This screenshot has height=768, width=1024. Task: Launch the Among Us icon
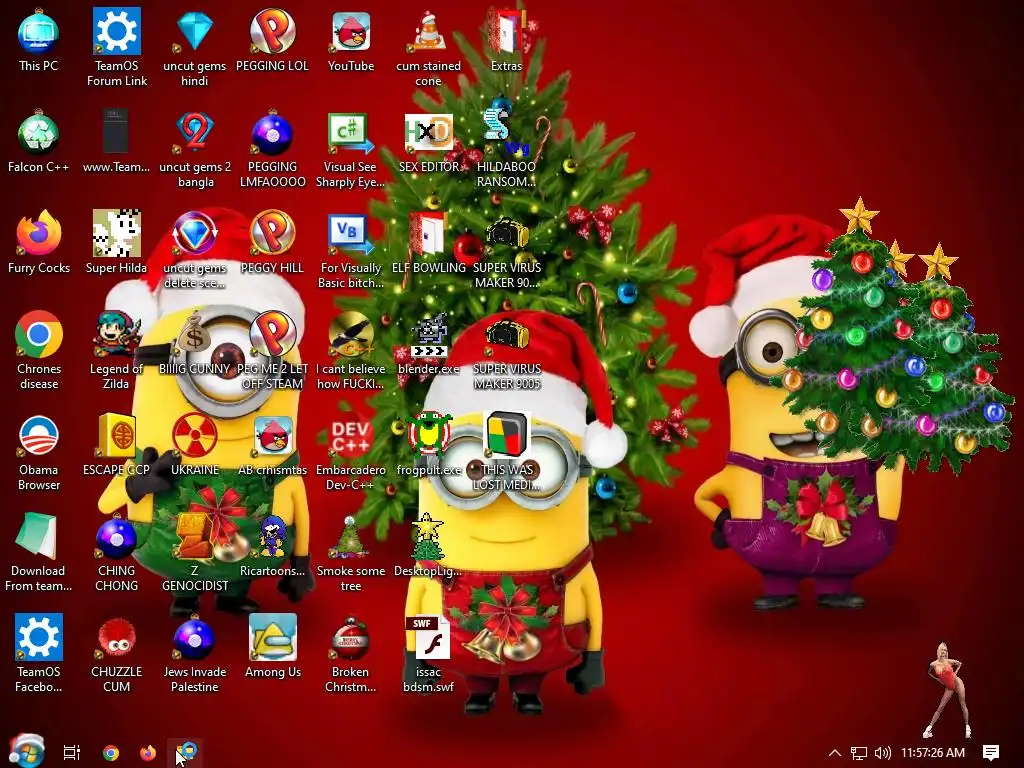[272, 637]
